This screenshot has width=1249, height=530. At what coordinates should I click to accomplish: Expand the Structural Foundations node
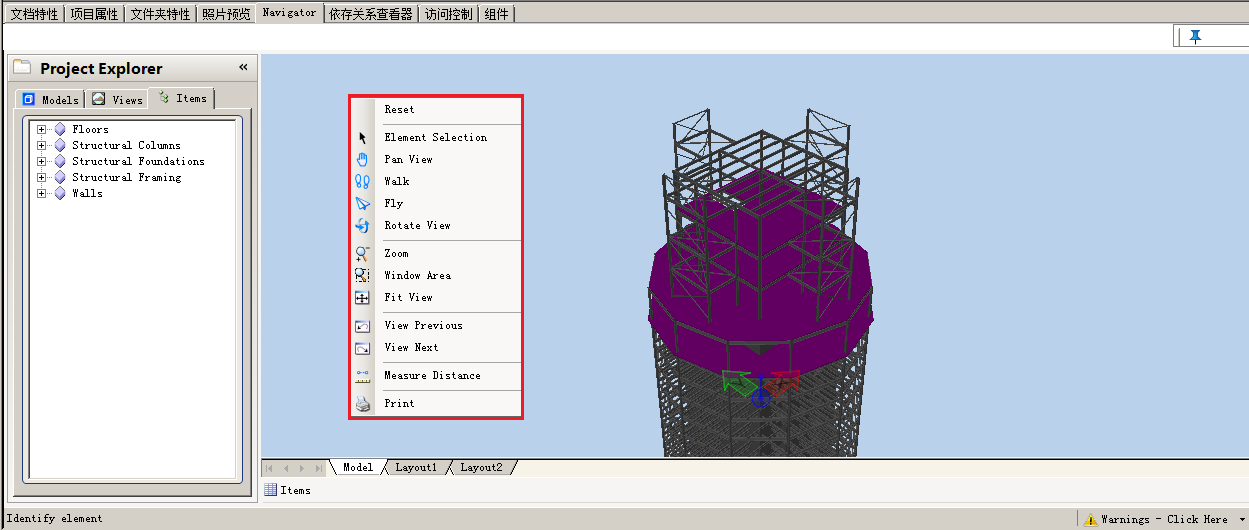pos(41,161)
